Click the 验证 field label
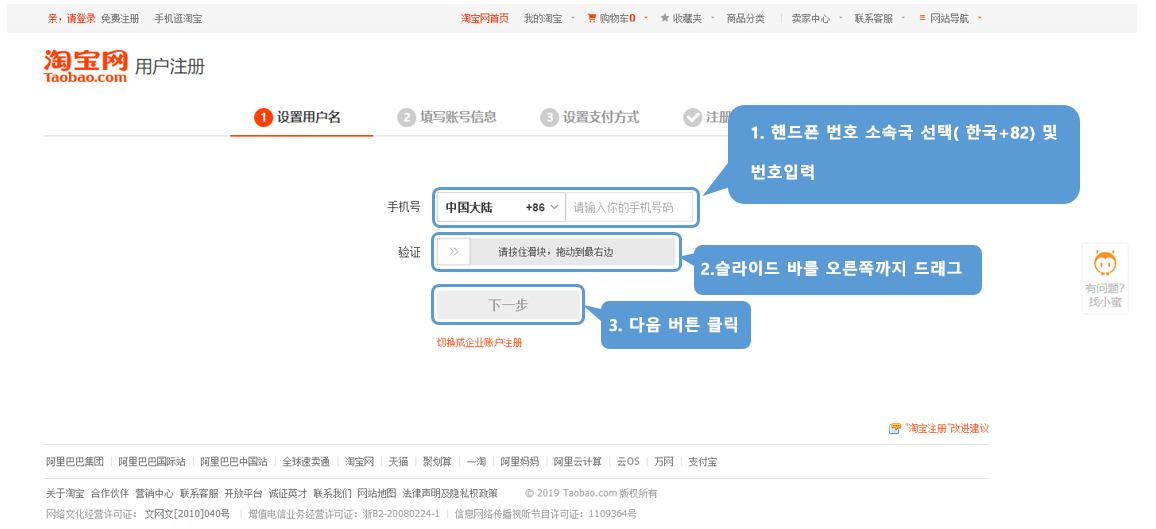 (x=409, y=252)
